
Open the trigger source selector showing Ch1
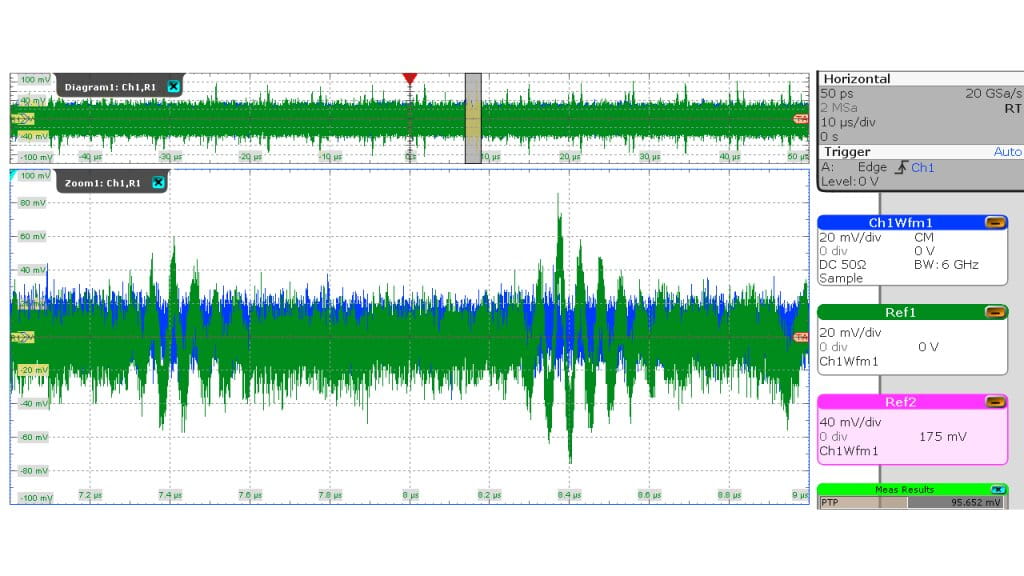(920, 167)
